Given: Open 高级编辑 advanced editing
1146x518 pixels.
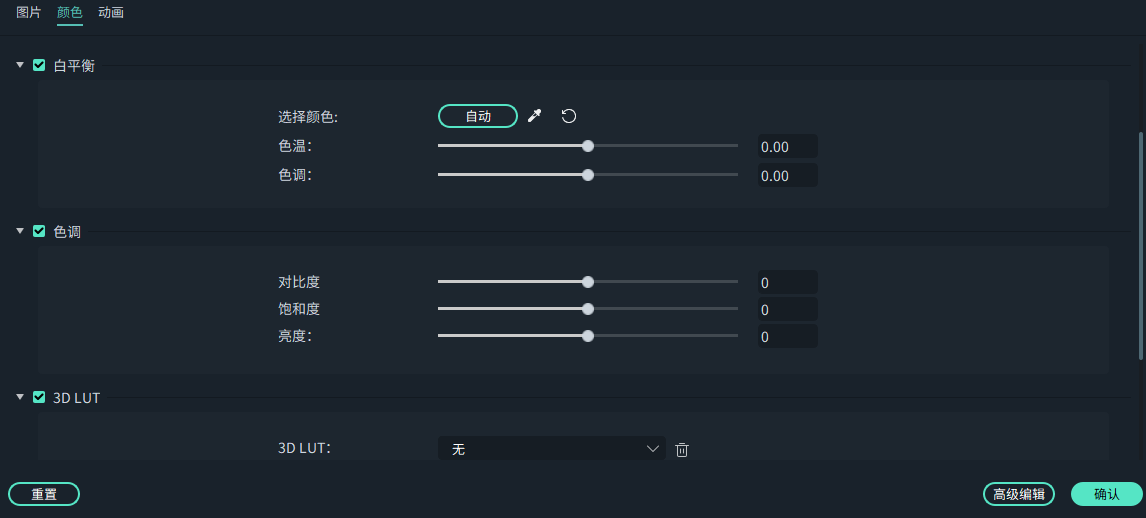Looking at the screenshot, I should [x=1019, y=494].
